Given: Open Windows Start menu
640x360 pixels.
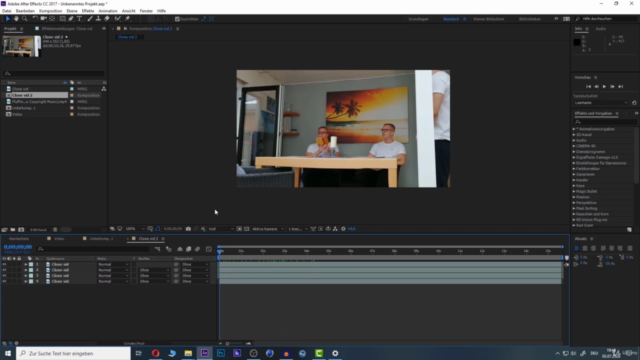Looking at the screenshot, I should (x=8, y=353).
